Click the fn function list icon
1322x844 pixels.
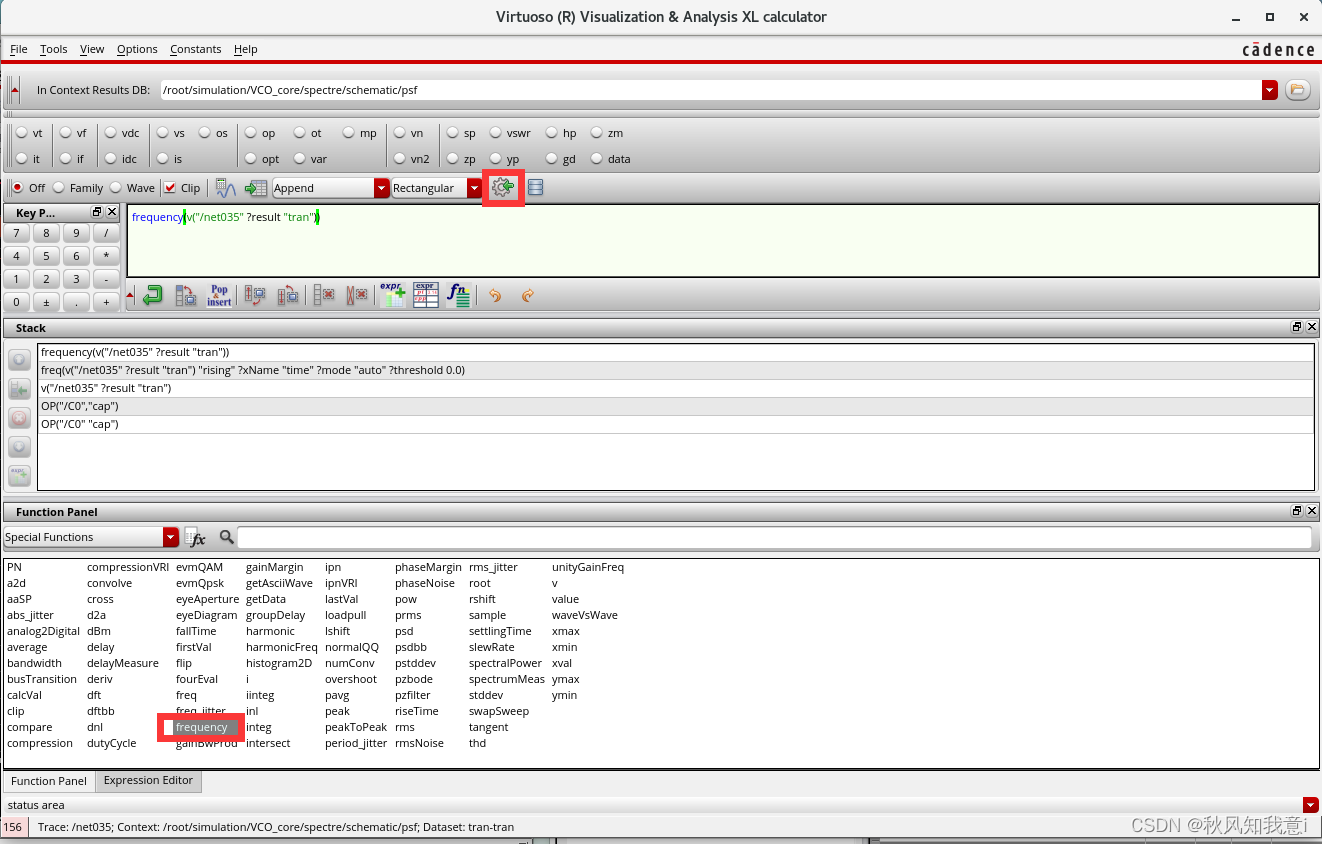[x=459, y=295]
